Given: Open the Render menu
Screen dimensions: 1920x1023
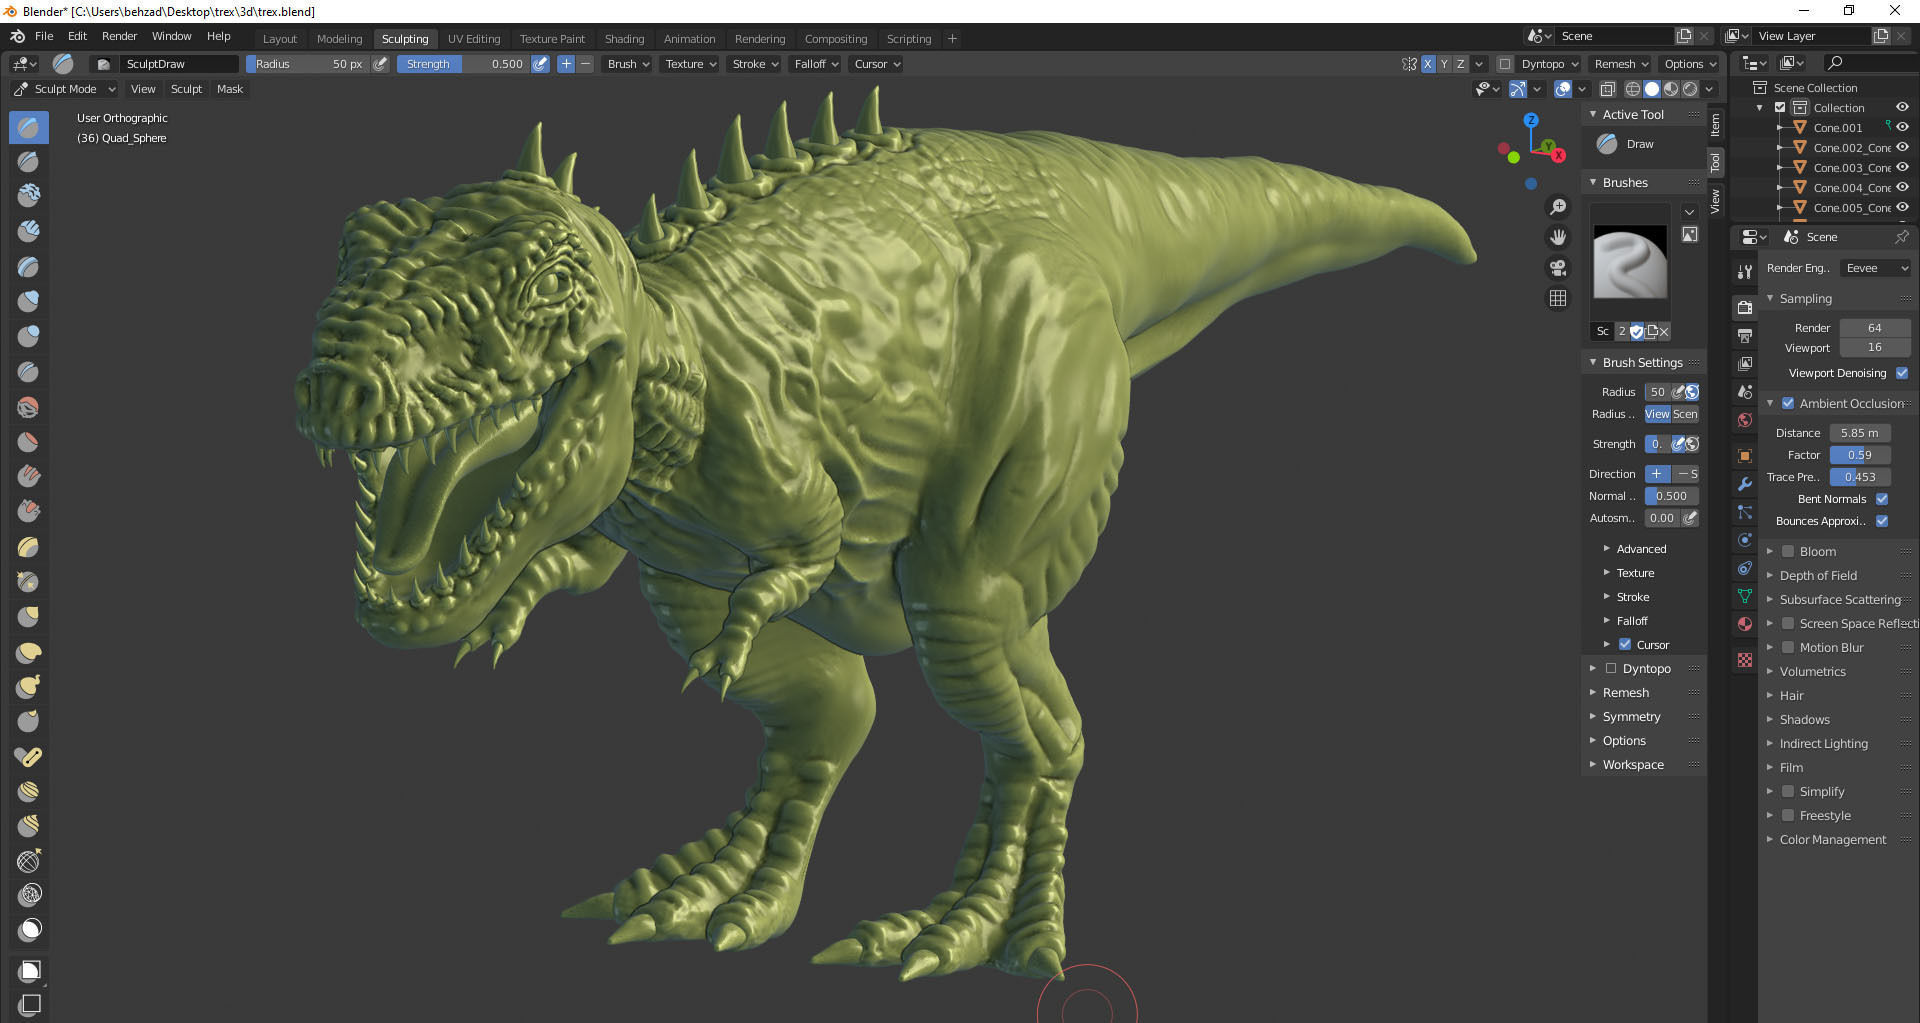Looking at the screenshot, I should tap(119, 36).
